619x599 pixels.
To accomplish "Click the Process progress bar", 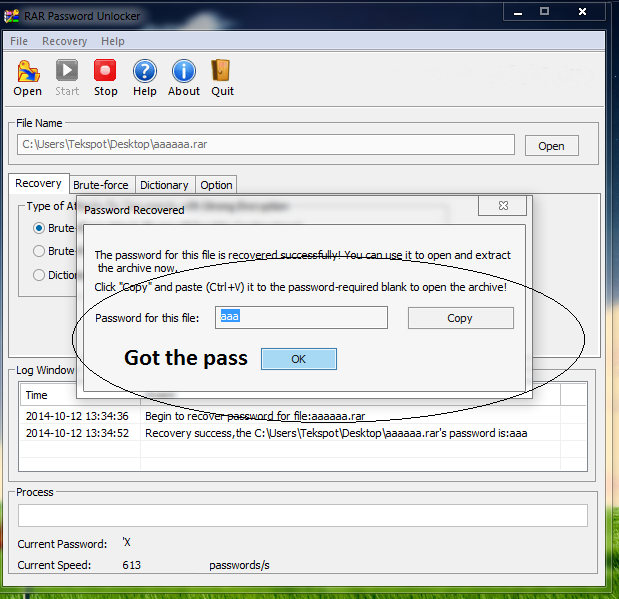I will pos(303,515).
